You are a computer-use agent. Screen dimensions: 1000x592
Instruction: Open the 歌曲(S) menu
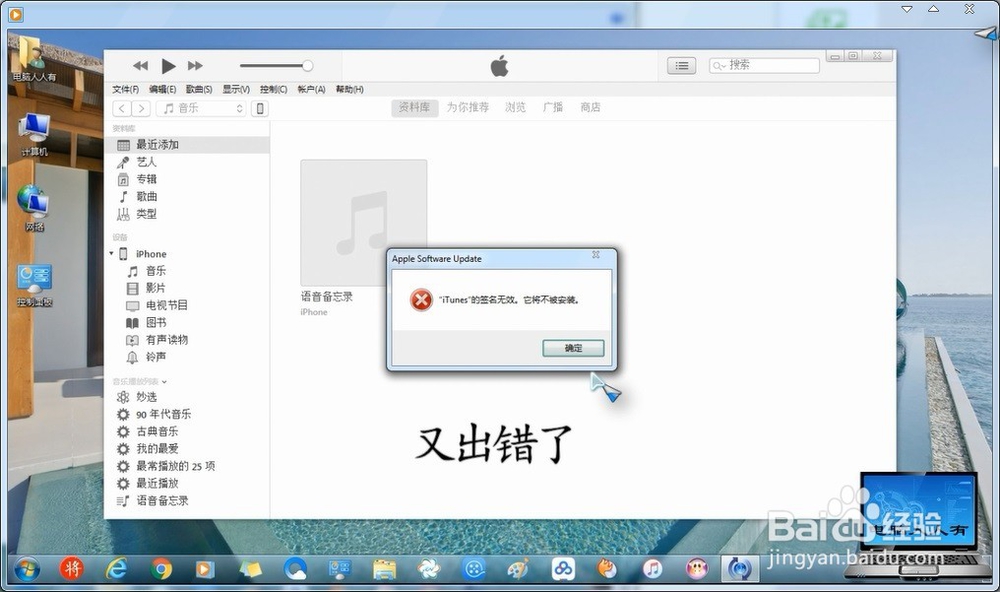[x=199, y=89]
